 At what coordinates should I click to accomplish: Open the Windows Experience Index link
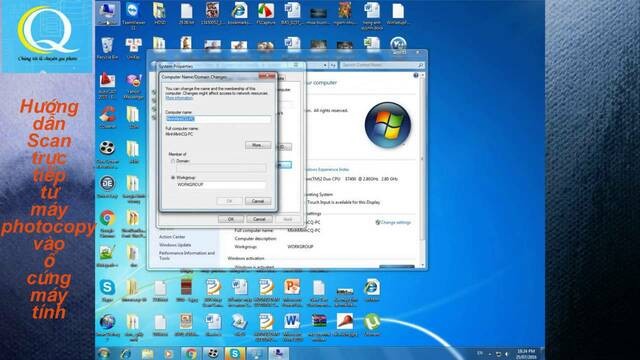[327, 169]
